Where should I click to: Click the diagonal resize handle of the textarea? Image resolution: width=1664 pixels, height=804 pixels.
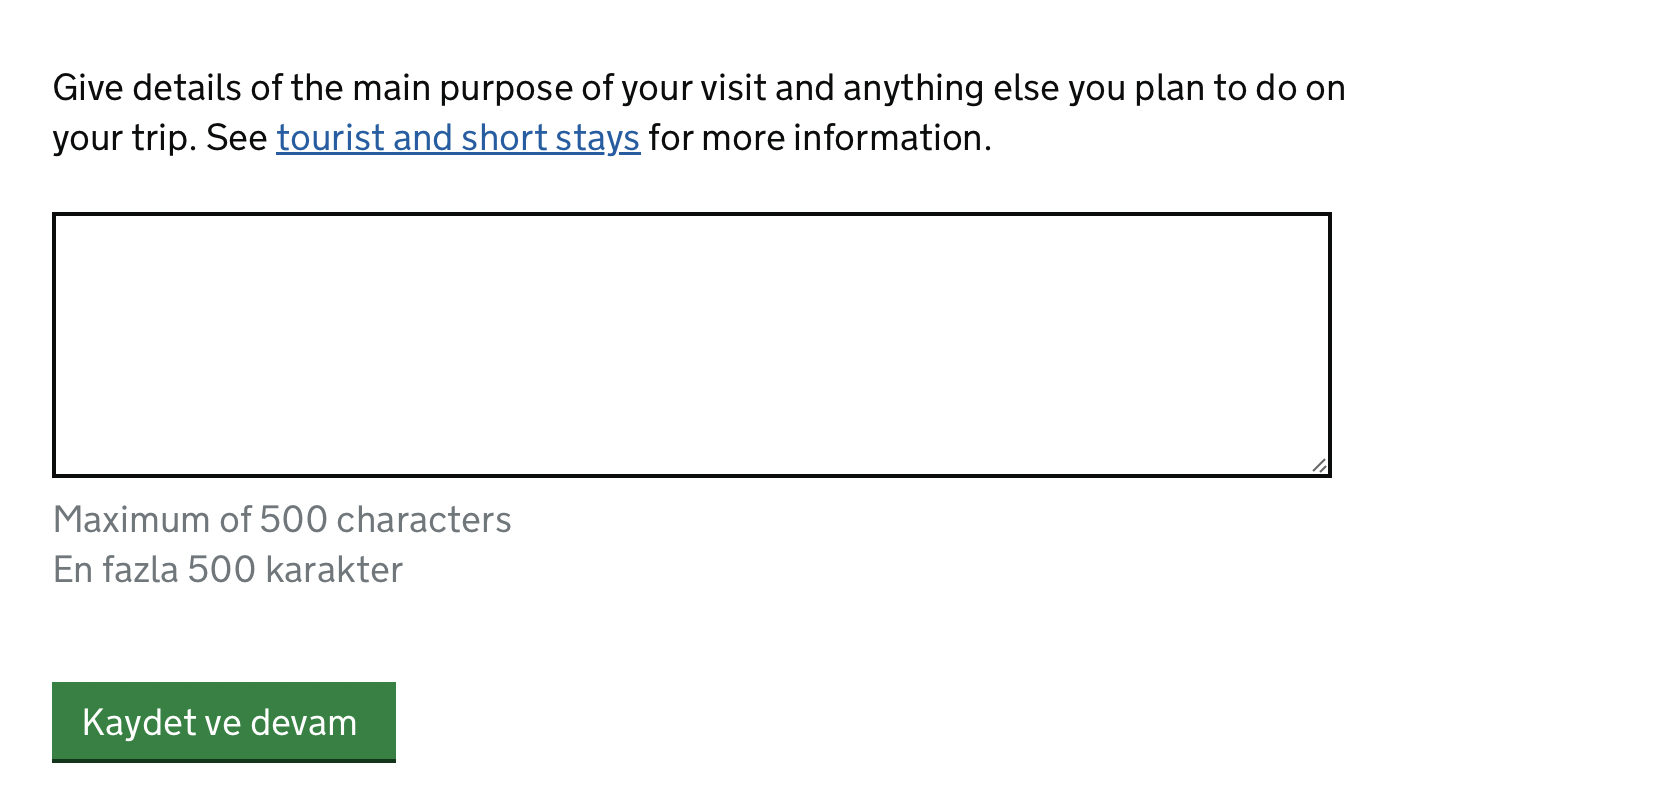point(1319,465)
